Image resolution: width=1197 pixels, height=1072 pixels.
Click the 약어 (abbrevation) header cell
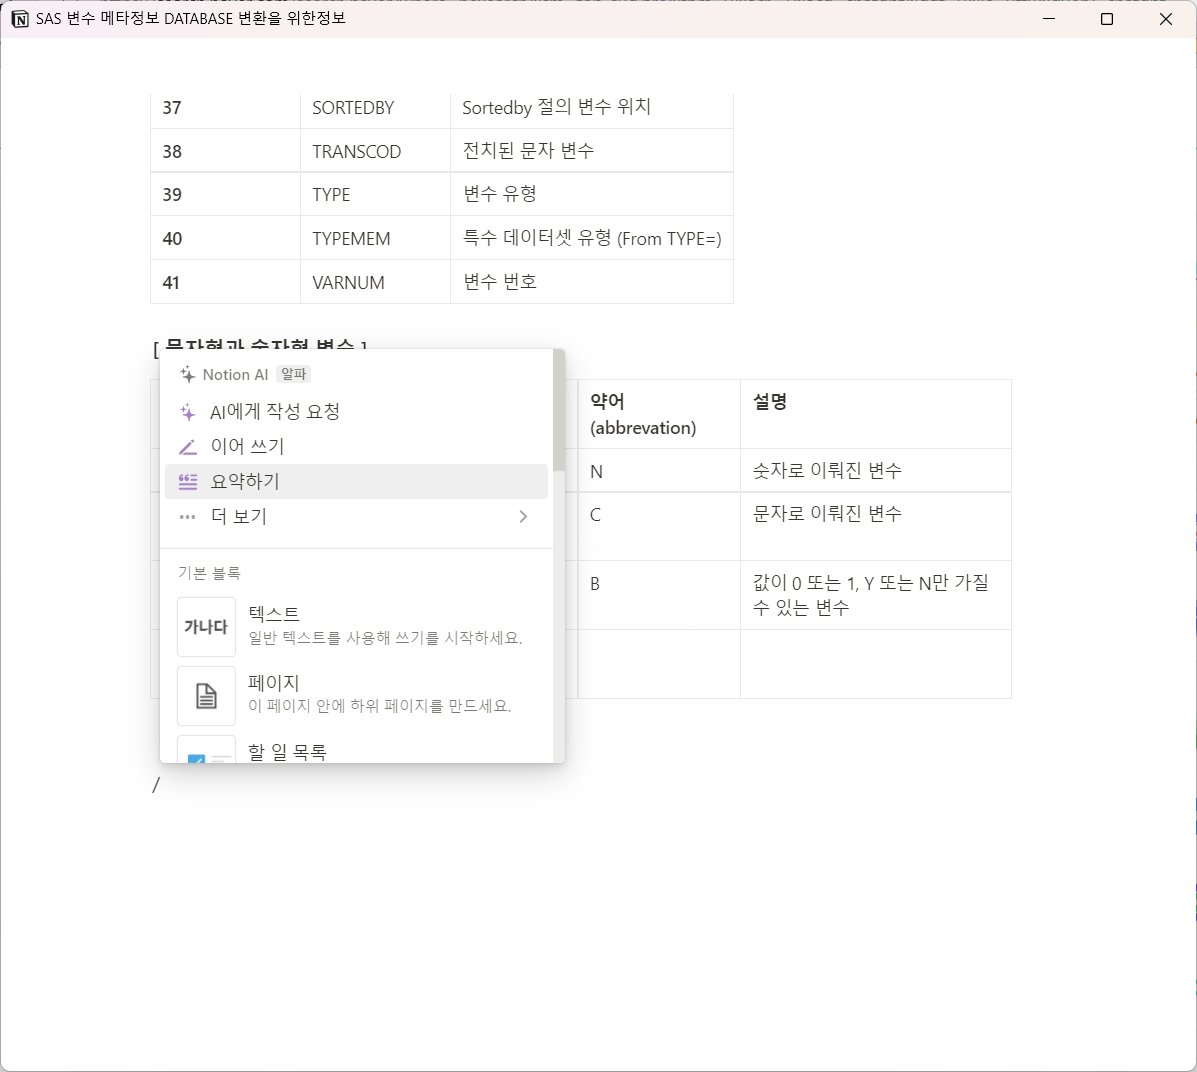[659, 415]
